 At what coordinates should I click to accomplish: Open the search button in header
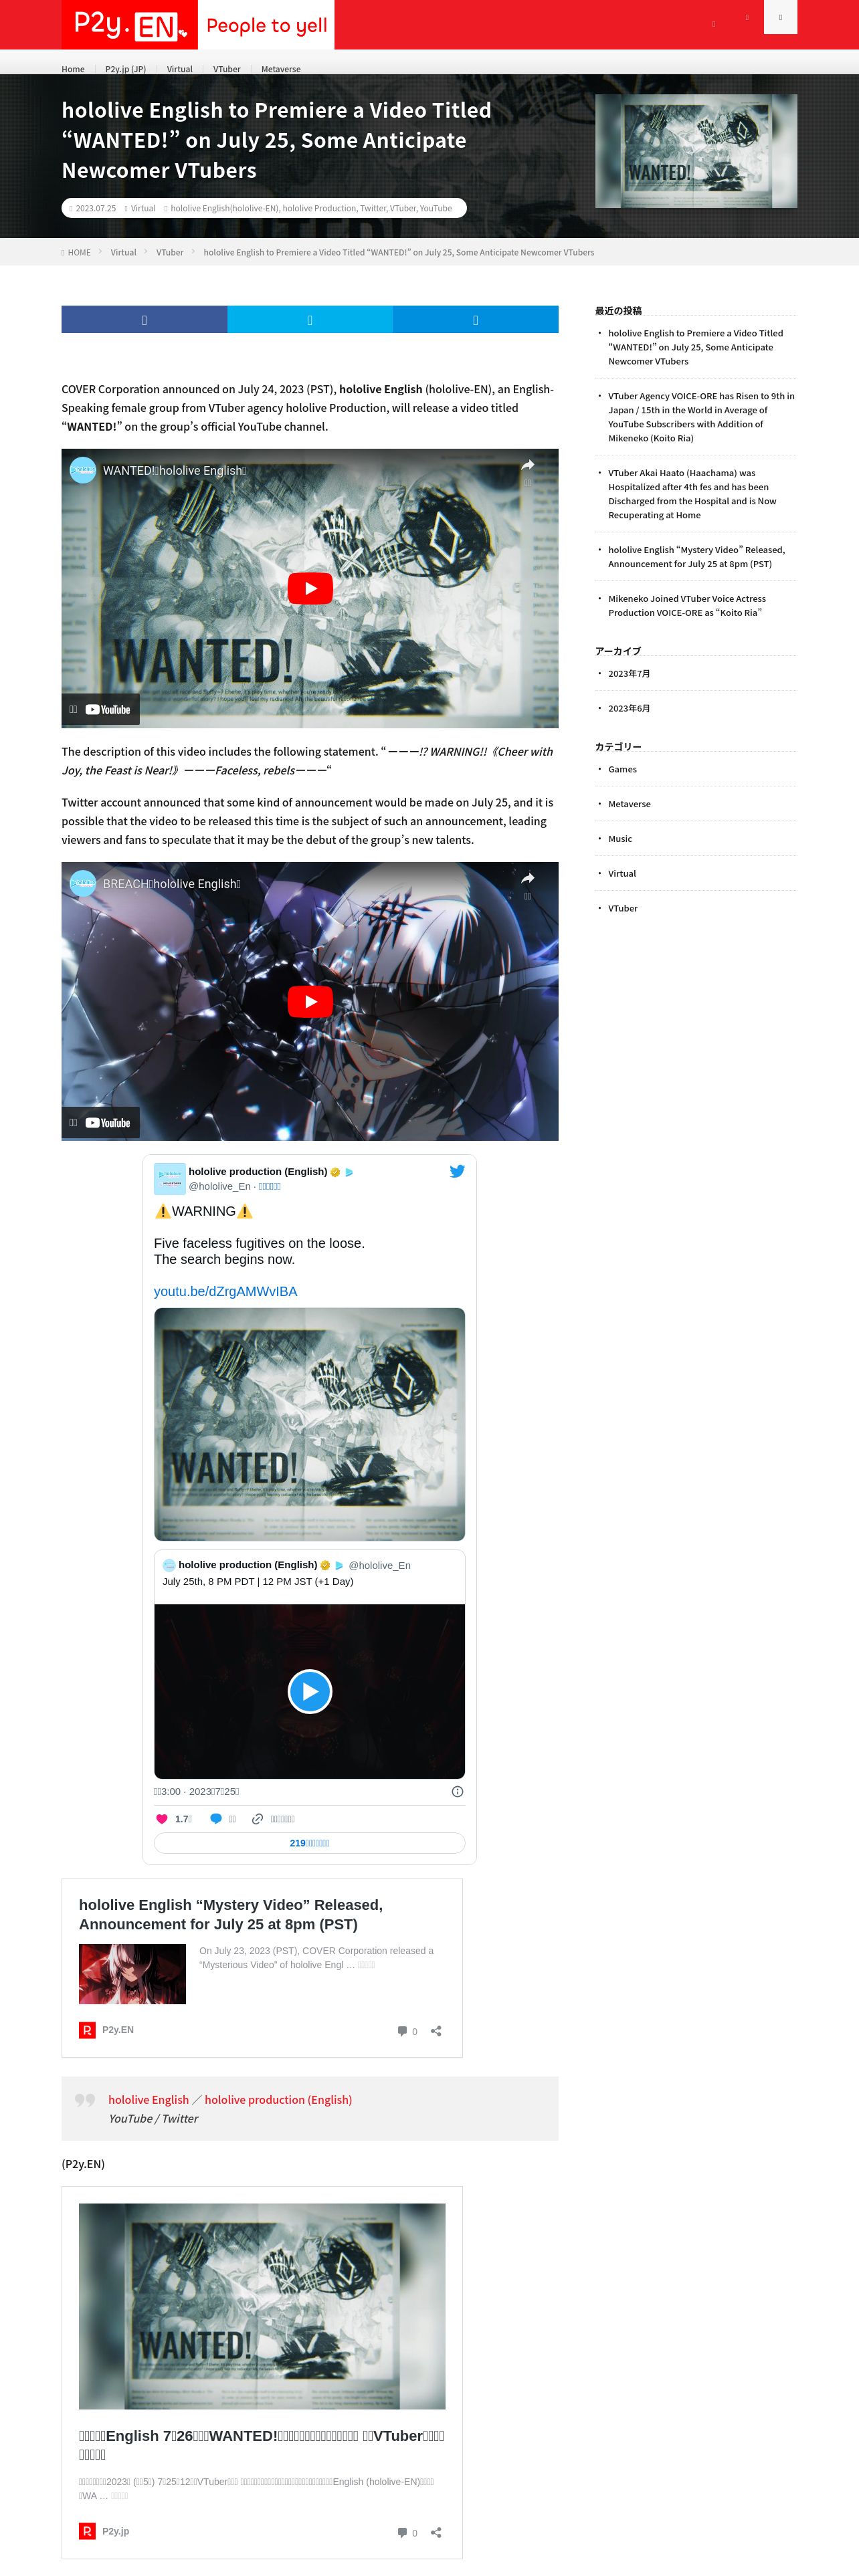click(780, 17)
